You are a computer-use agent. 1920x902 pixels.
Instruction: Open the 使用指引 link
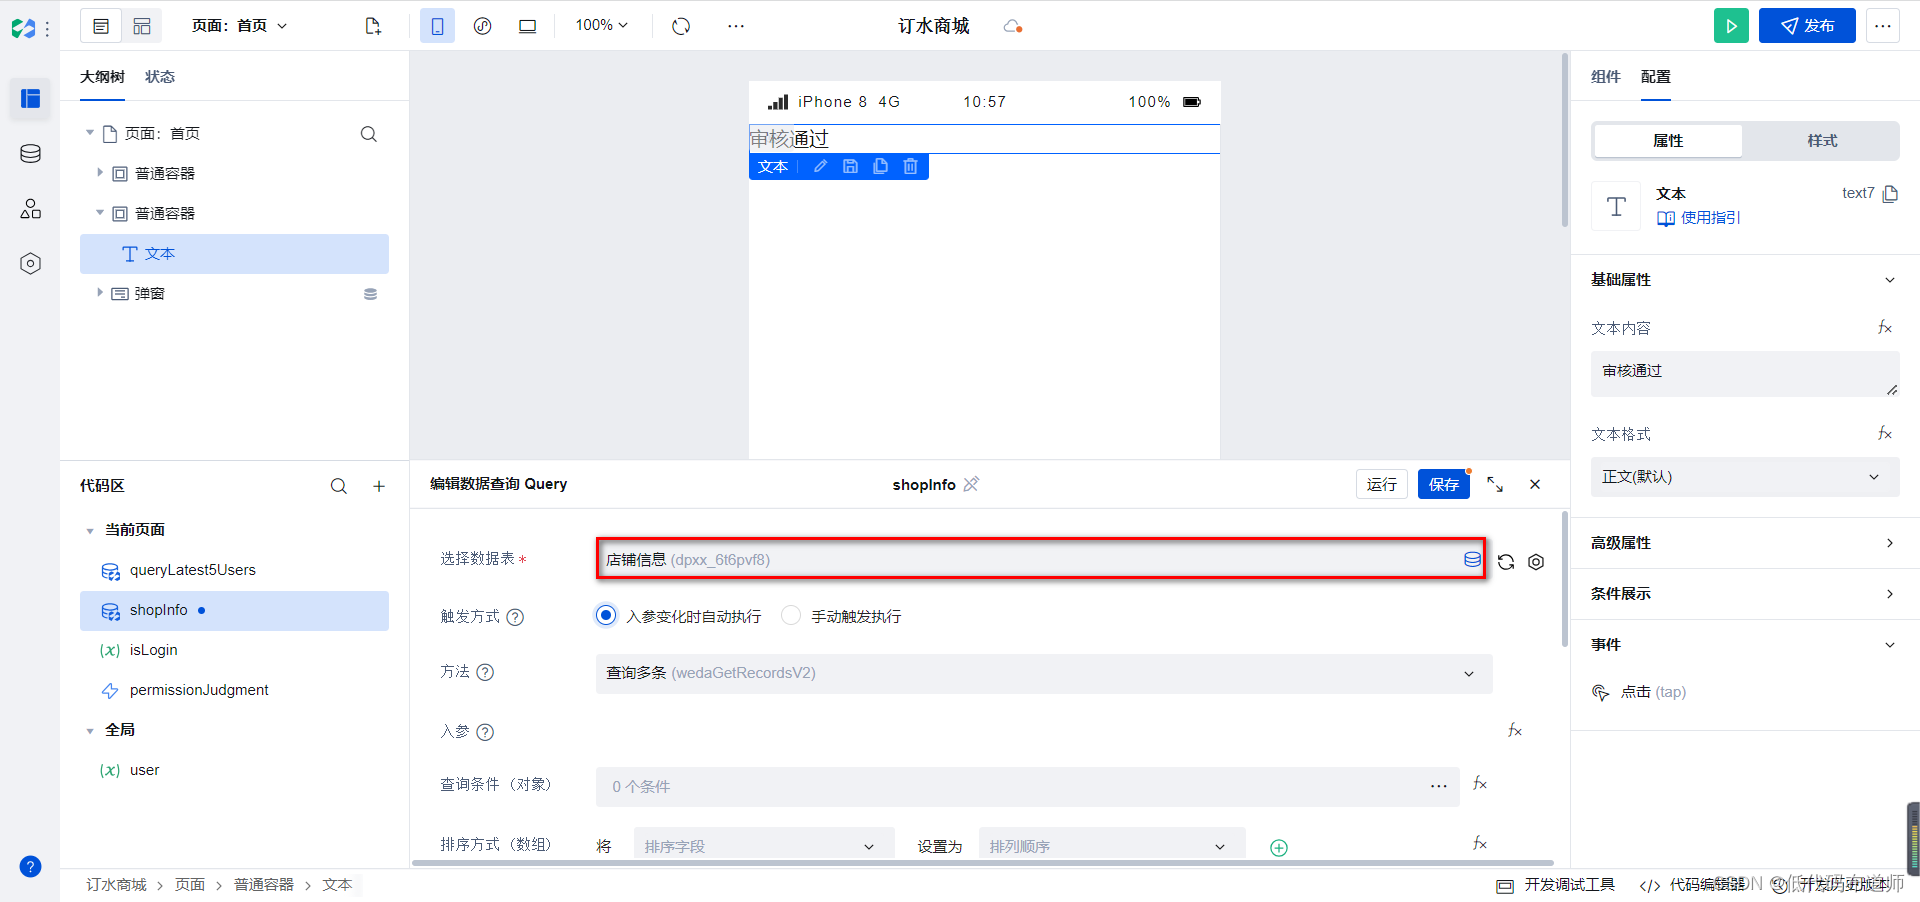[1699, 218]
